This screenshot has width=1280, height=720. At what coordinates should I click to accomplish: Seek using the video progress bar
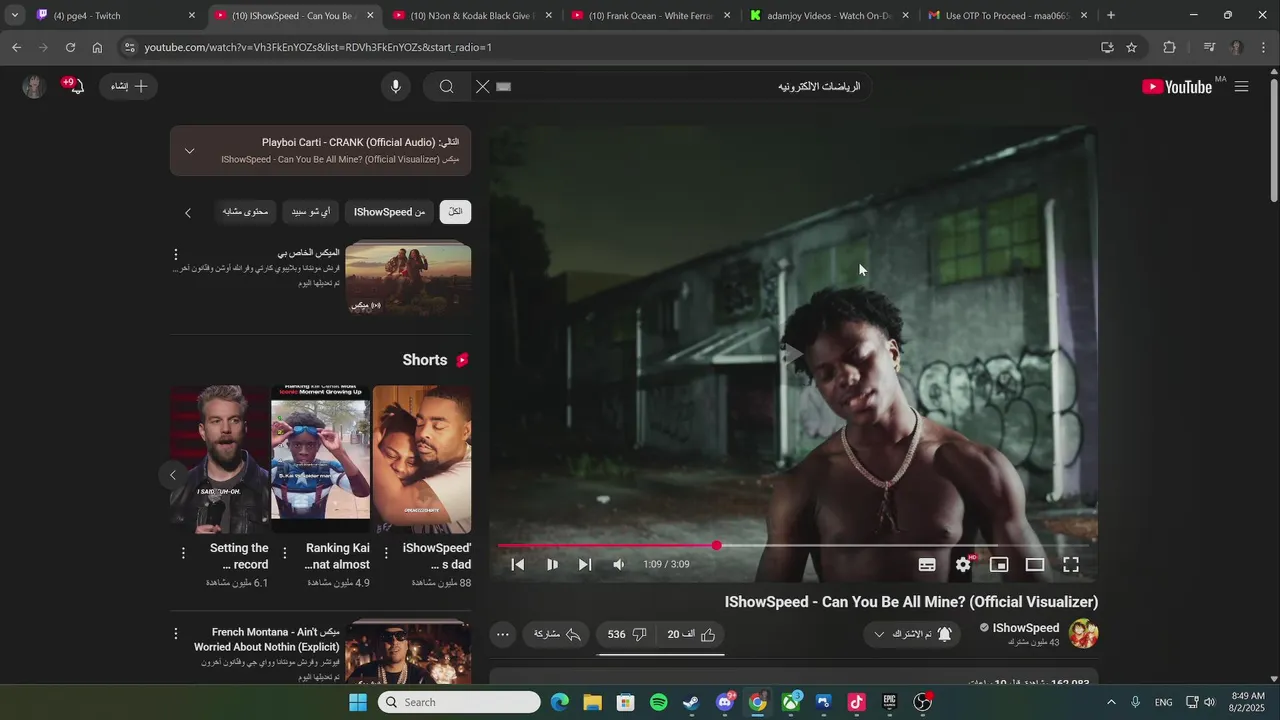point(793,545)
